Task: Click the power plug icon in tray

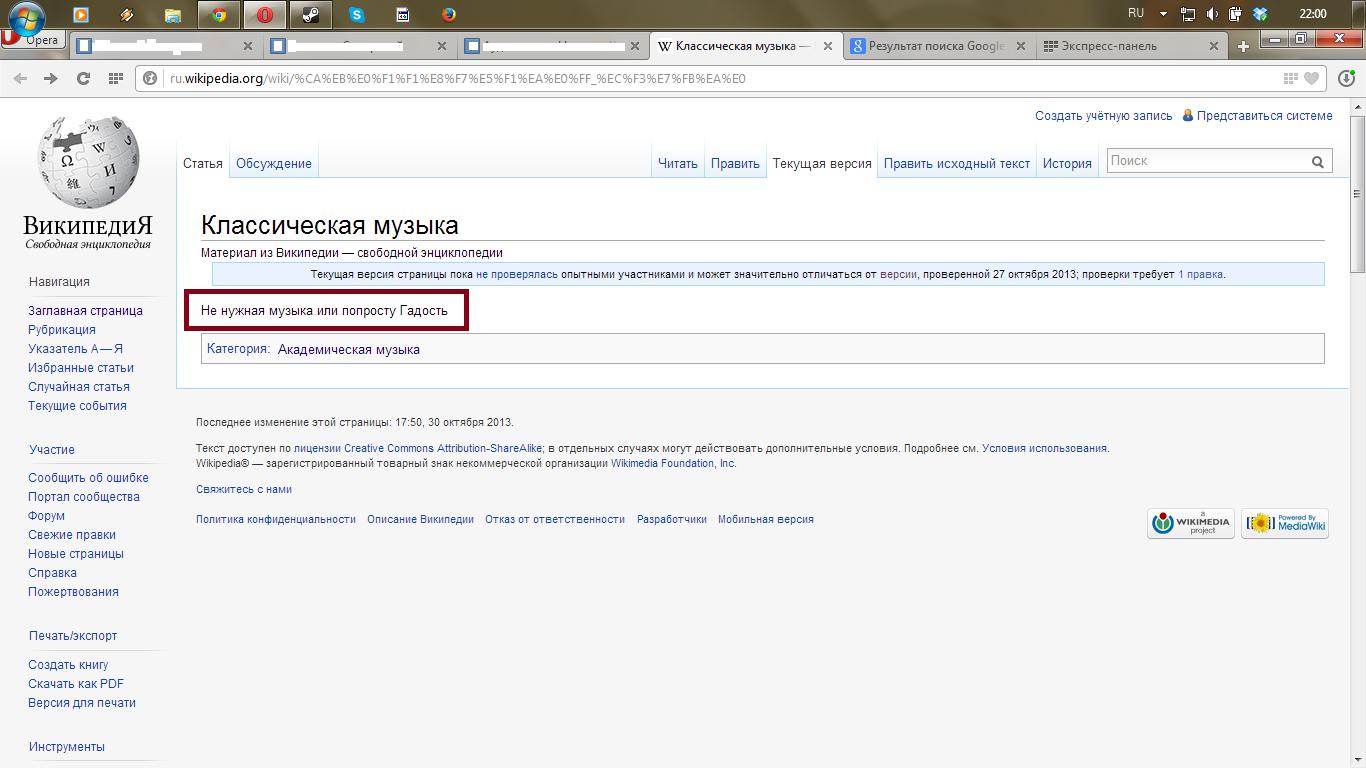Action: (x=1236, y=14)
